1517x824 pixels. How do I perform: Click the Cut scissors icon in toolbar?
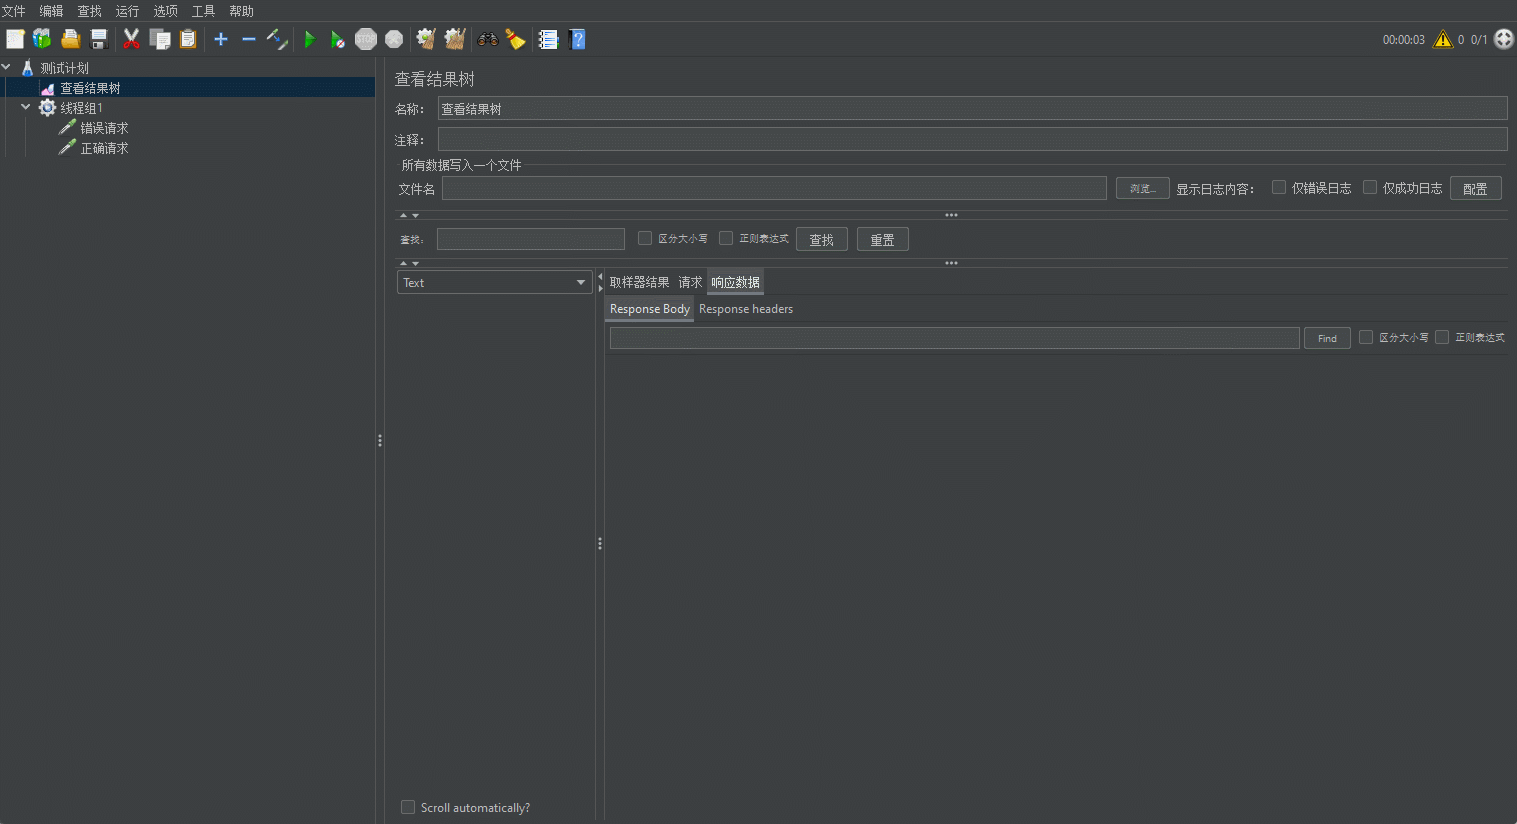coord(131,39)
